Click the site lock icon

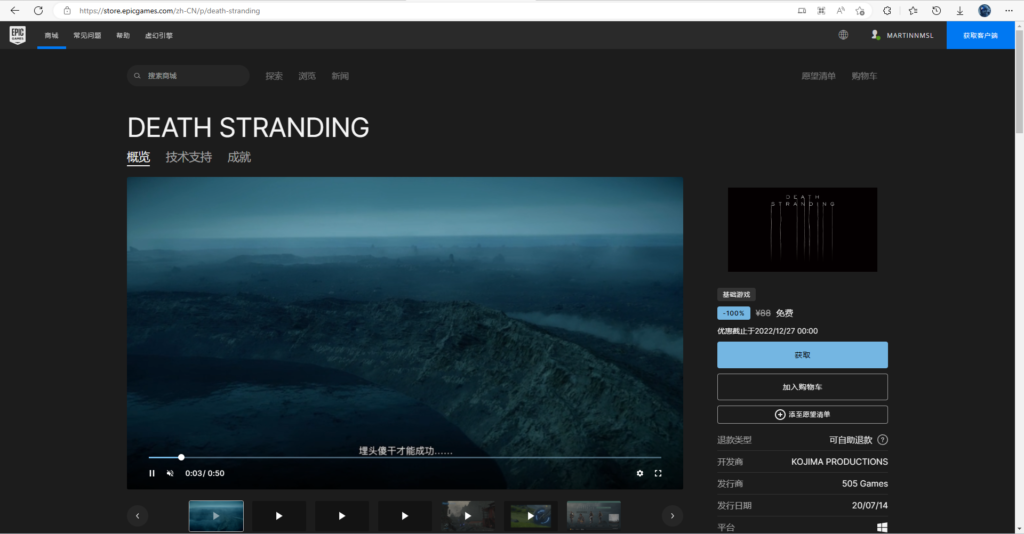click(67, 10)
